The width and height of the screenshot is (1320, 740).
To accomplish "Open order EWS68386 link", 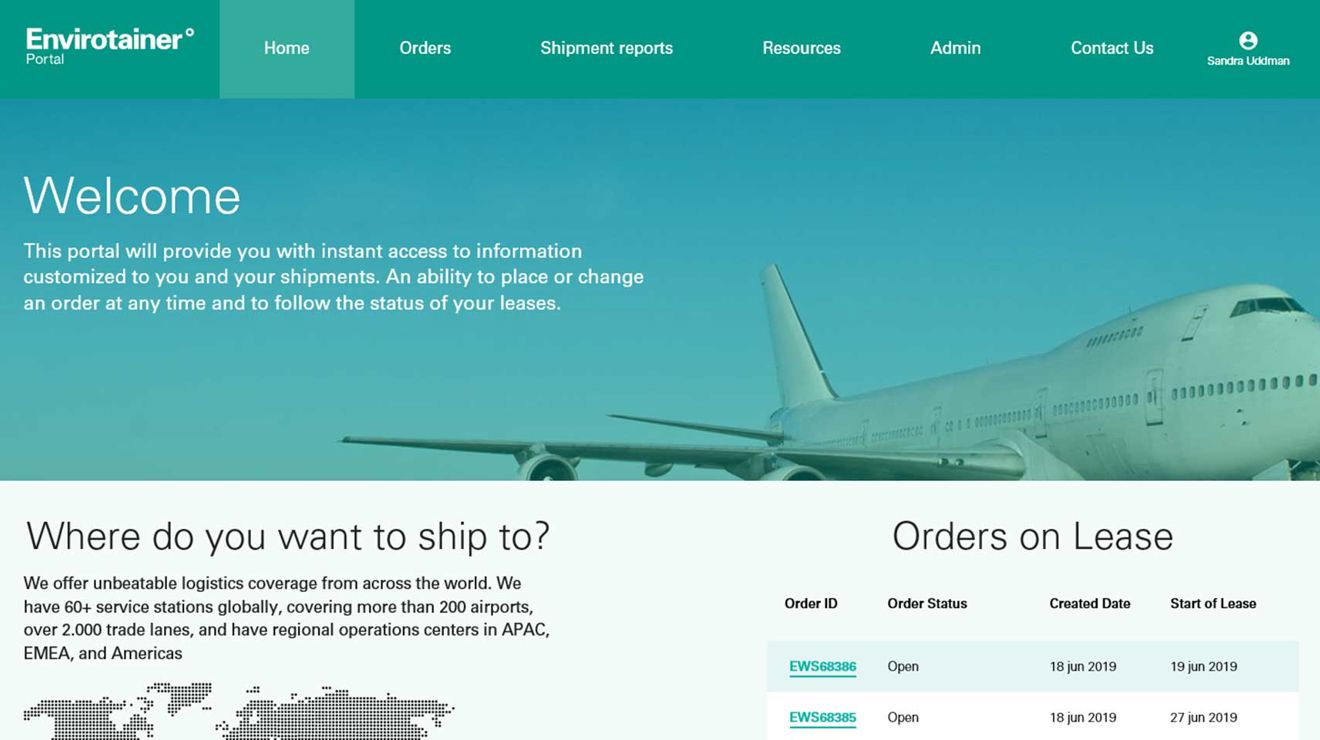I will (x=822, y=667).
